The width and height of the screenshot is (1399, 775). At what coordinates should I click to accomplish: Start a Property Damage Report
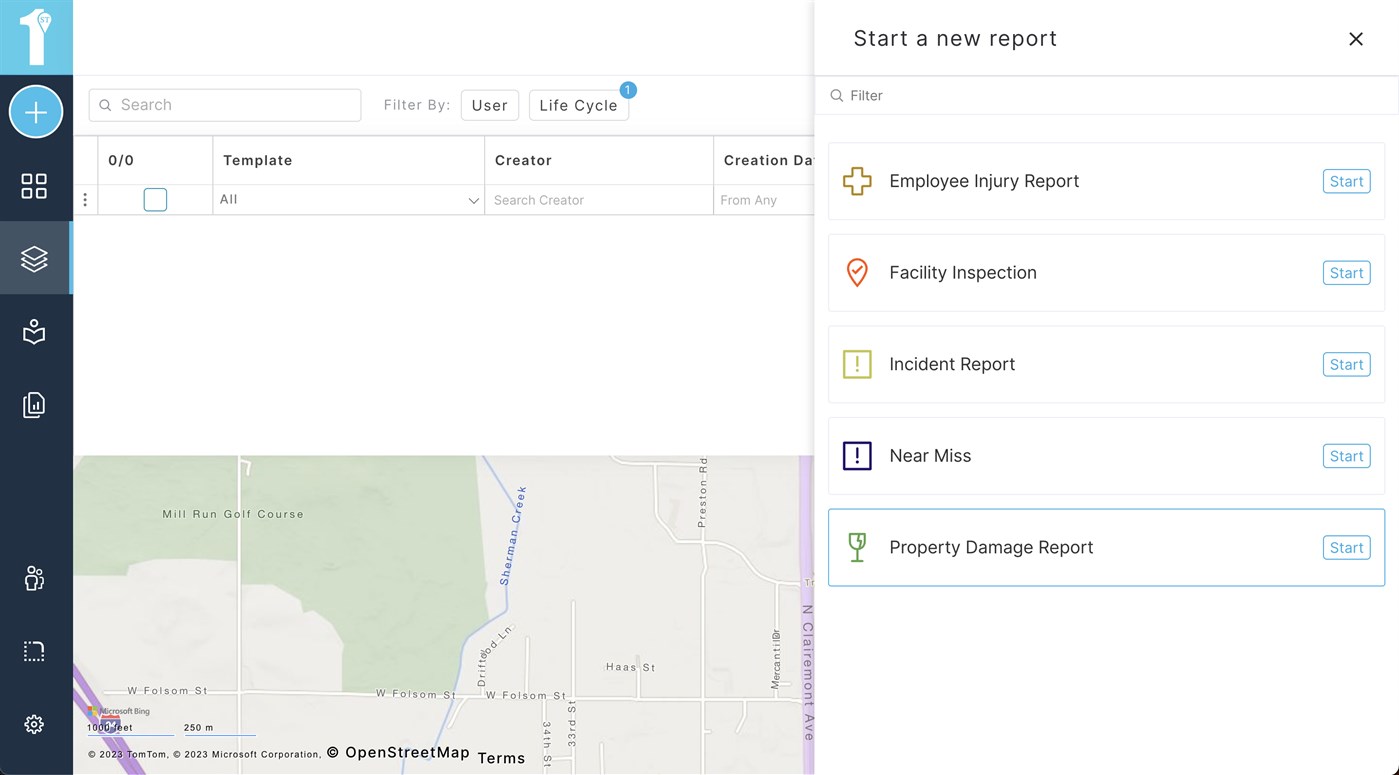pos(1345,547)
